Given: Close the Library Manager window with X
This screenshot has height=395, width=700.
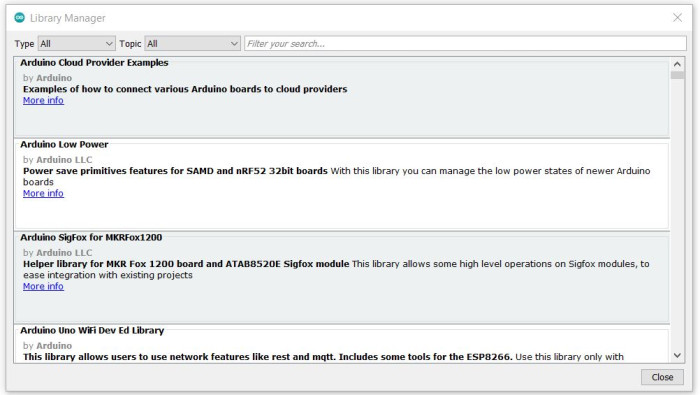Looking at the screenshot, I should (677, 17).
